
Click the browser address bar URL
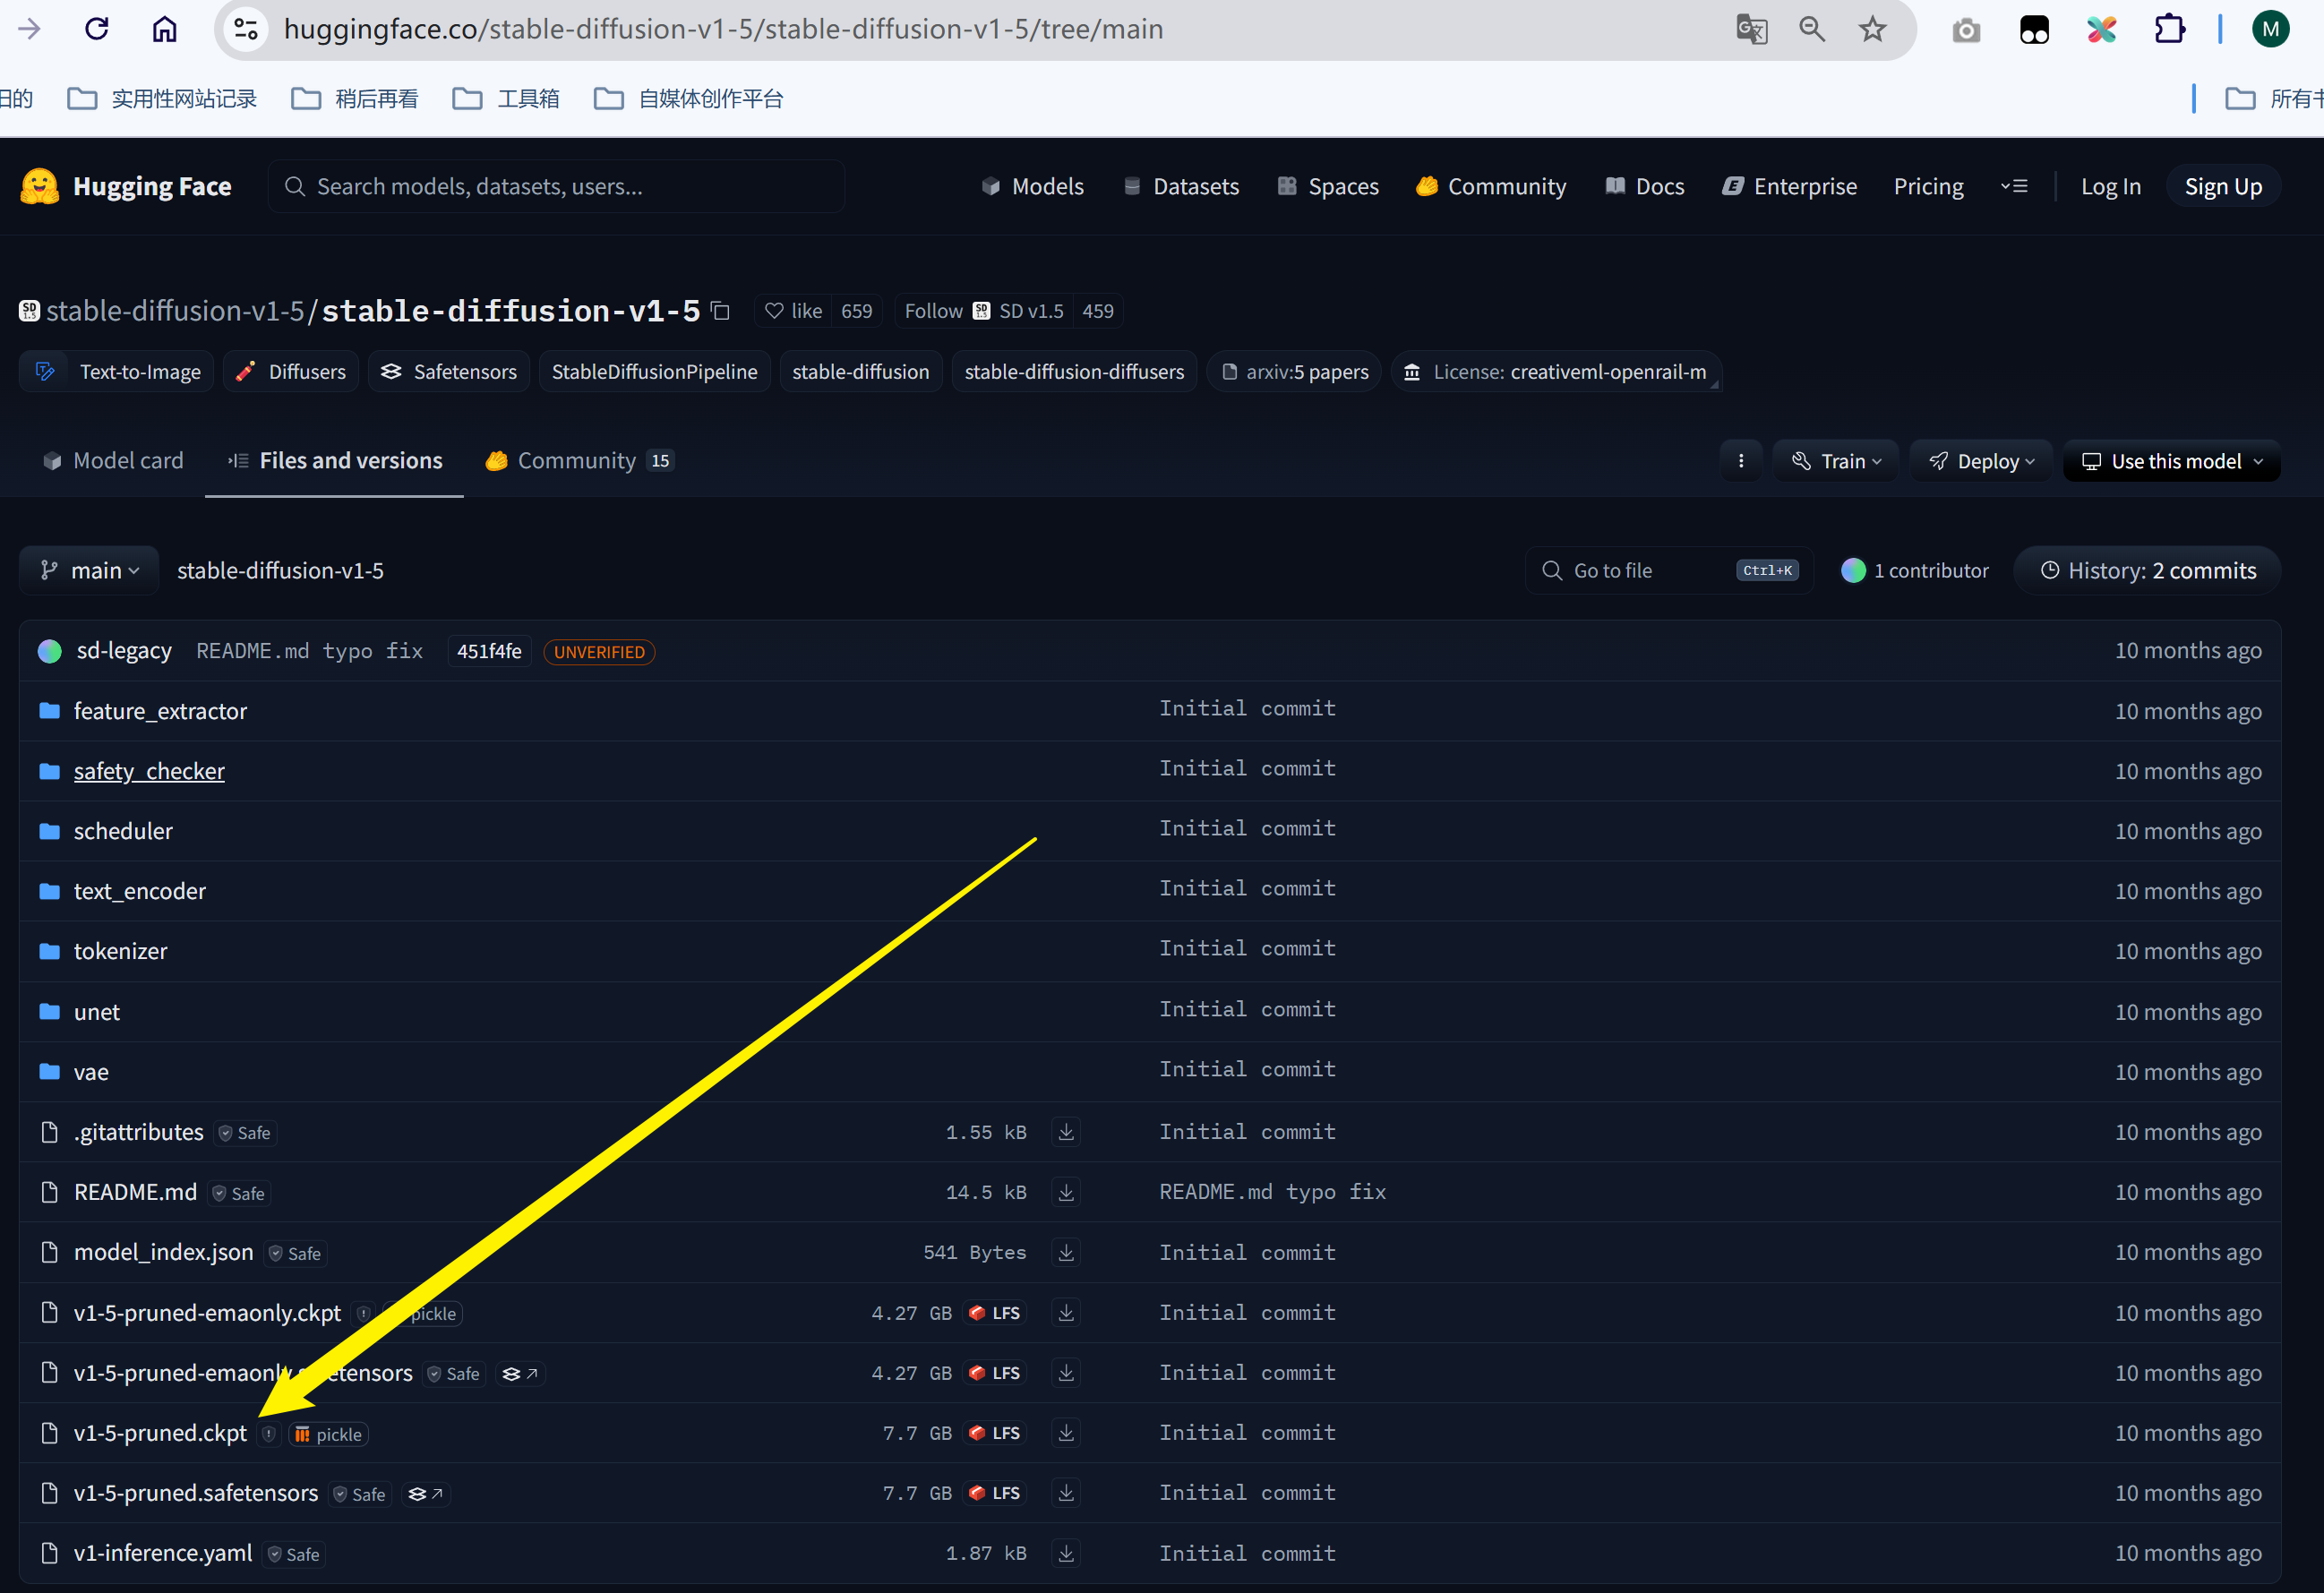(x=724, y=29)
